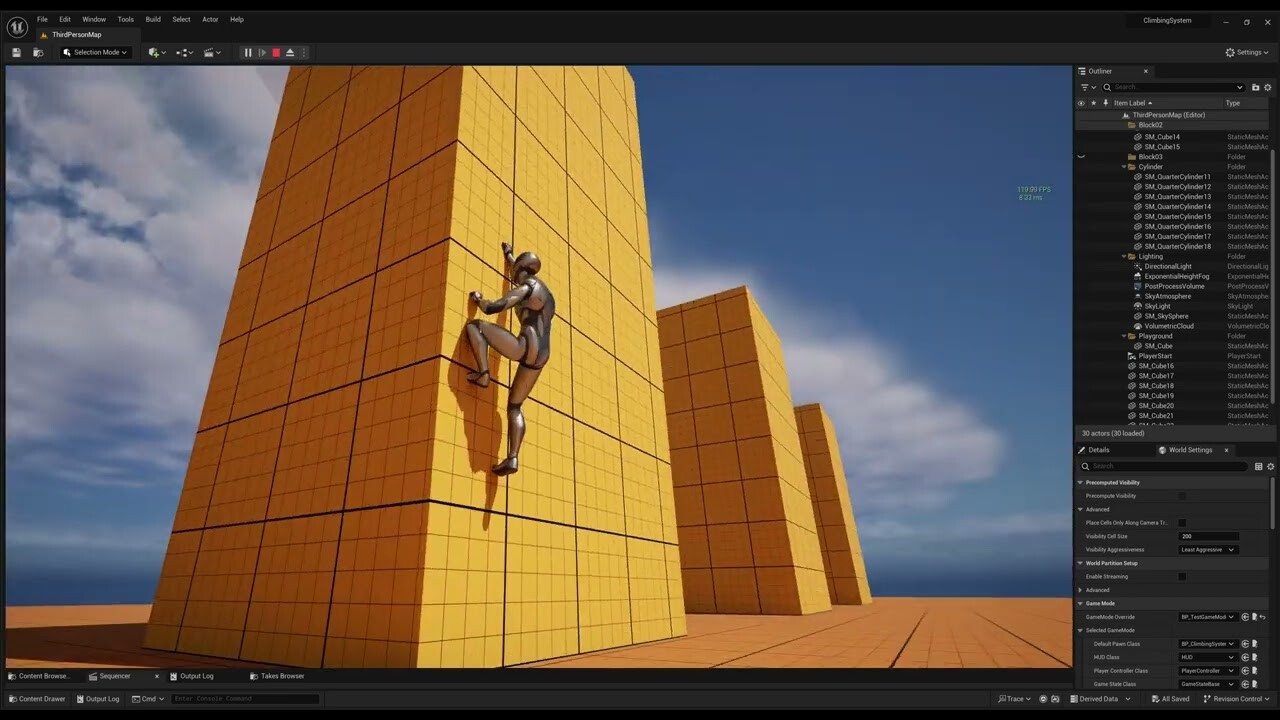Enable the Precompute Visibility checkbox

[1183, 495]
